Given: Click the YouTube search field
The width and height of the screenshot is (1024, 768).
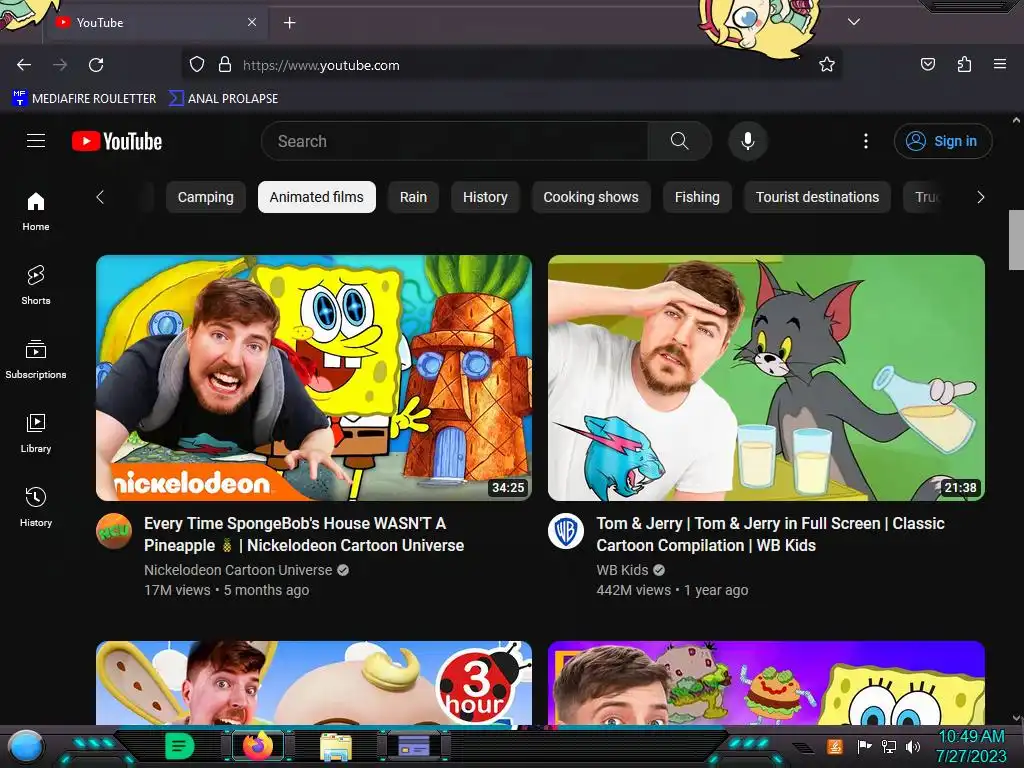Looking at the screenshot, I should point(454,141).
